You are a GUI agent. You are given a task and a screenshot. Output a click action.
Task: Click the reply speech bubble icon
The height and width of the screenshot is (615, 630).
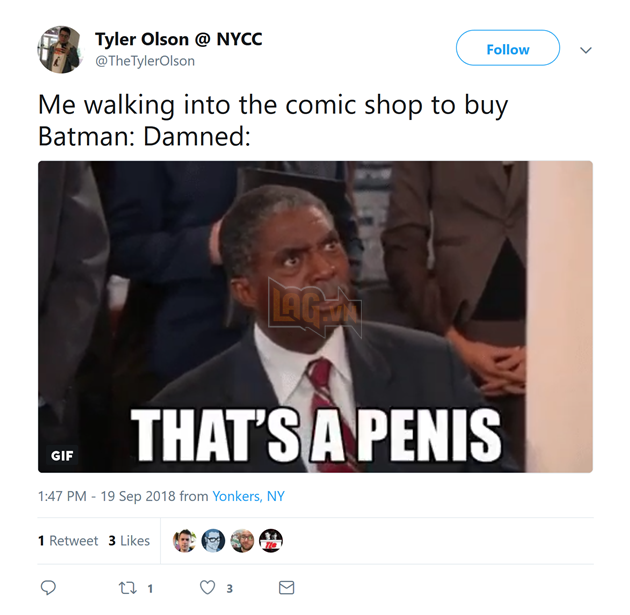click(x=48, y=588)
